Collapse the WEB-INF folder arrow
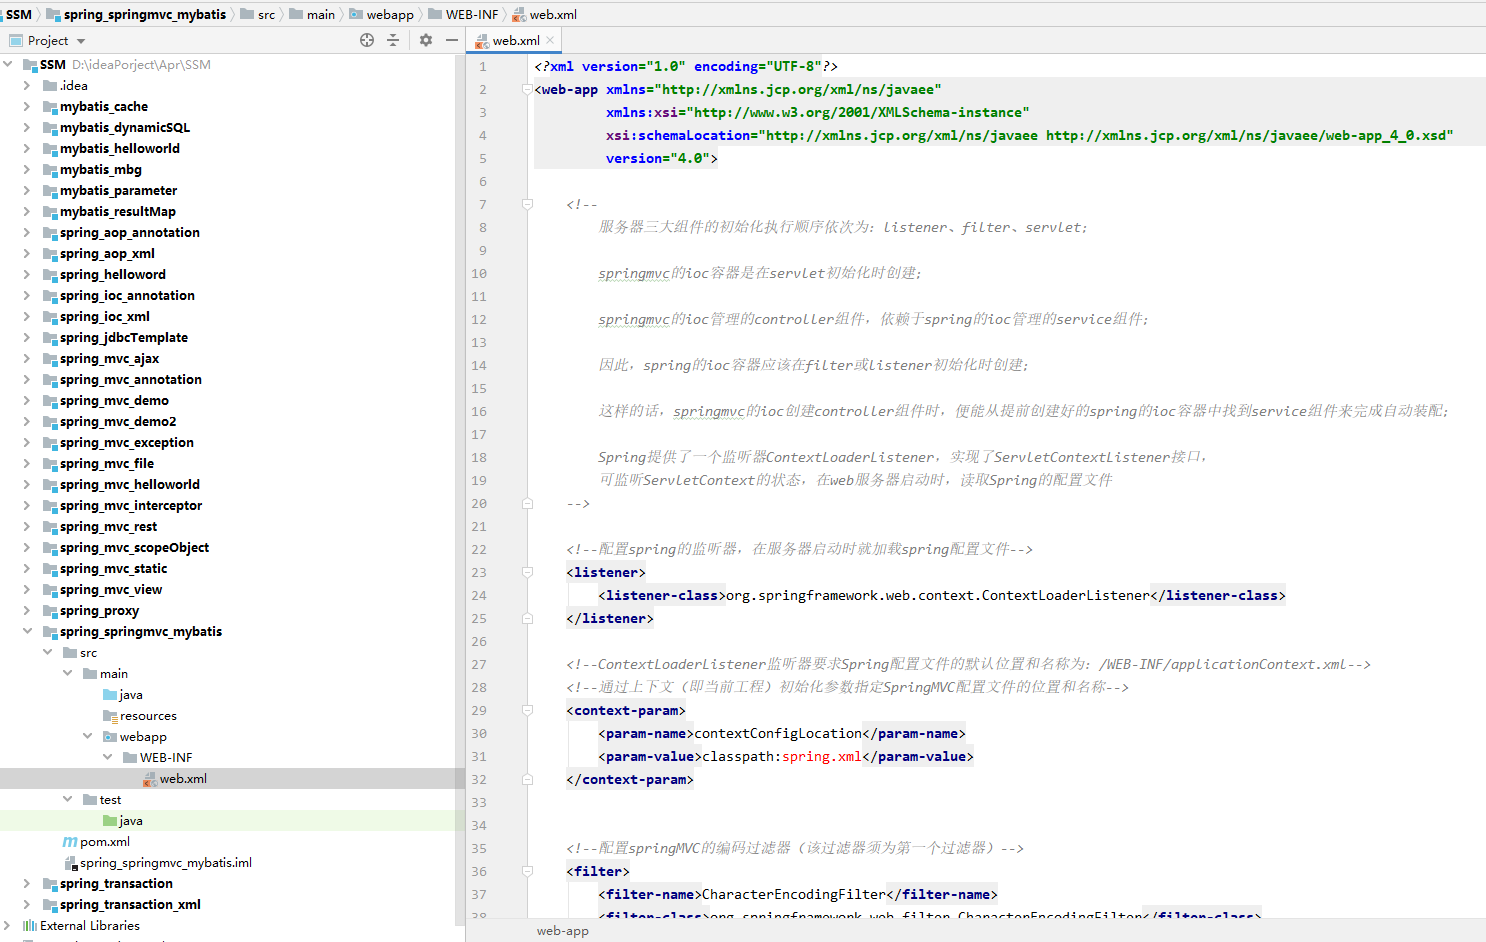 point(107,757)
